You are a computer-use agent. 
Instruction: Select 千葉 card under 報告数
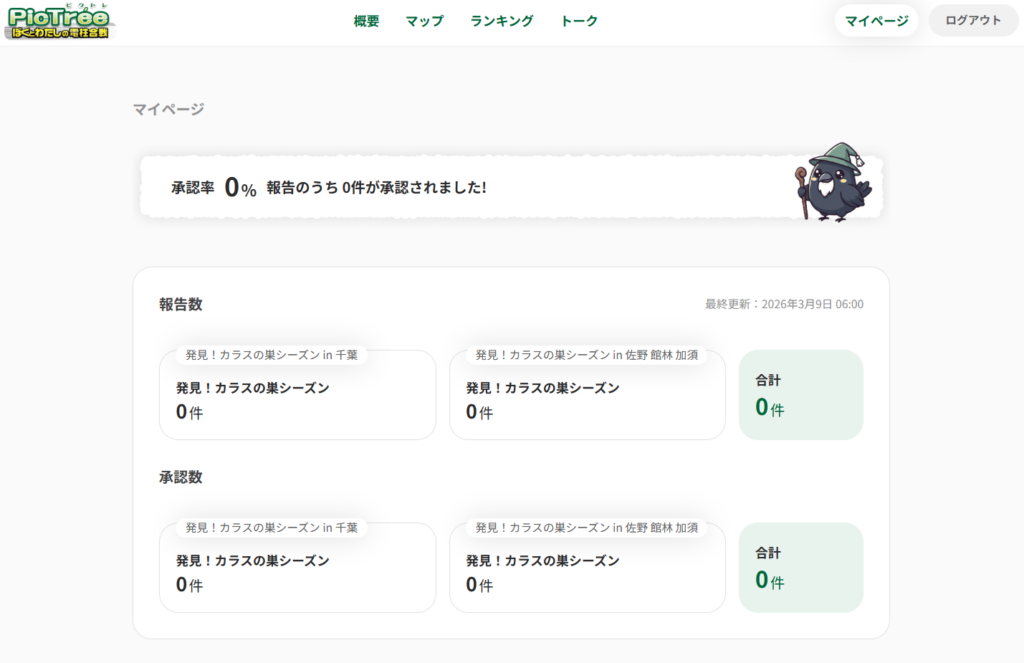click(297, 395)
